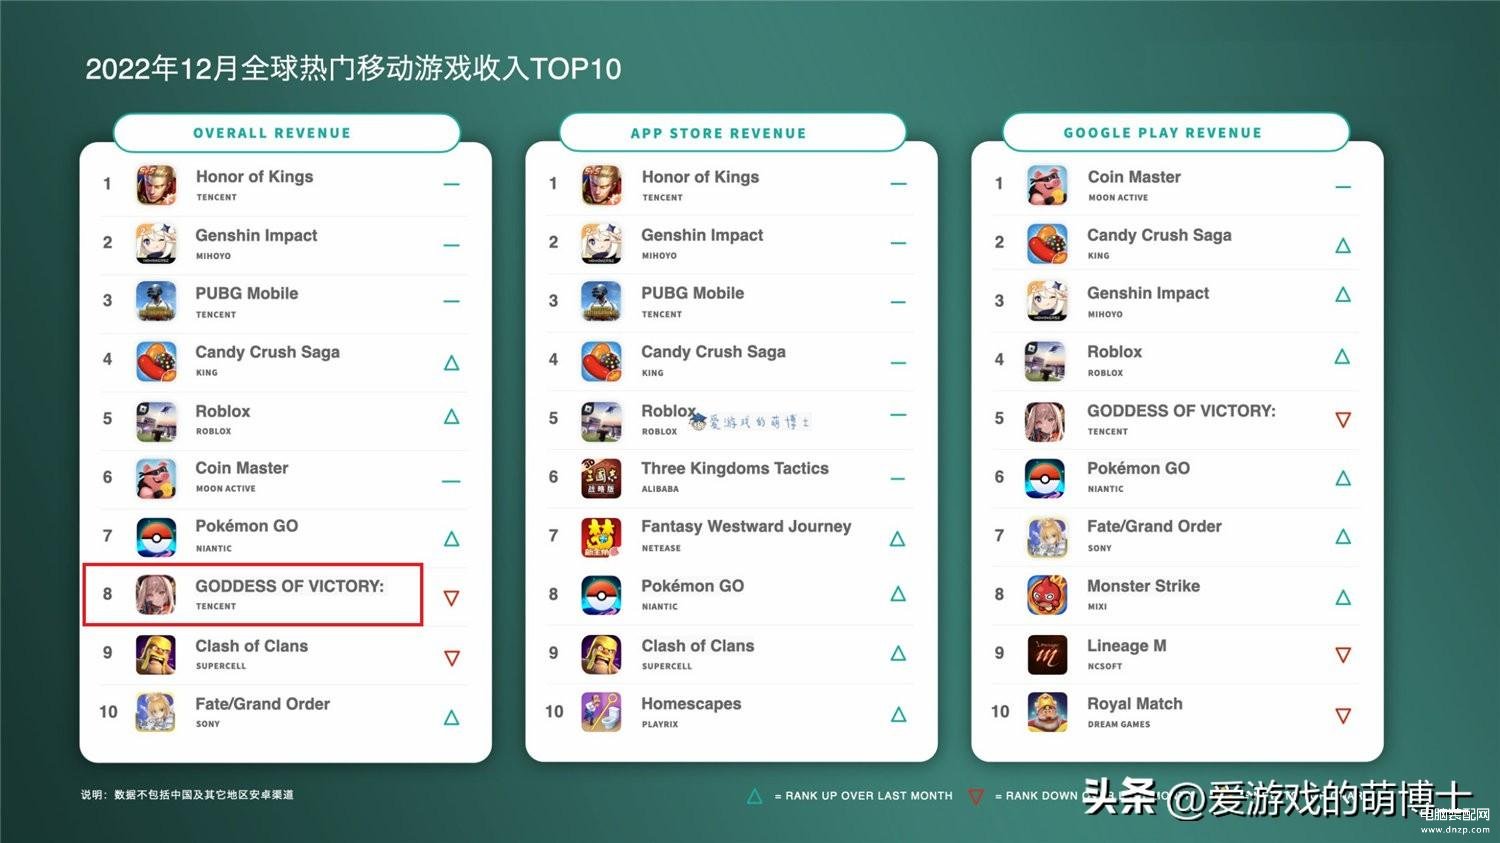Click GODDESS OF VICTORY title in Google Play list
This screenshot has width=1500, height=843.
point(1181,411)
